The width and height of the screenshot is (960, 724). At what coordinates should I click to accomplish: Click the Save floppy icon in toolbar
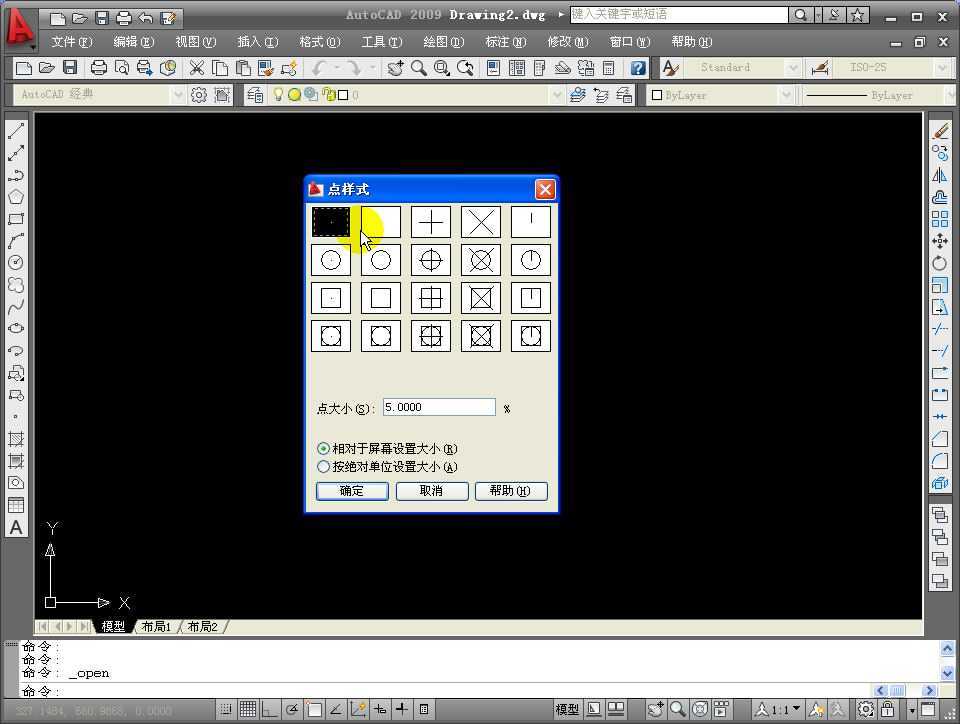[x=70, y=67]
